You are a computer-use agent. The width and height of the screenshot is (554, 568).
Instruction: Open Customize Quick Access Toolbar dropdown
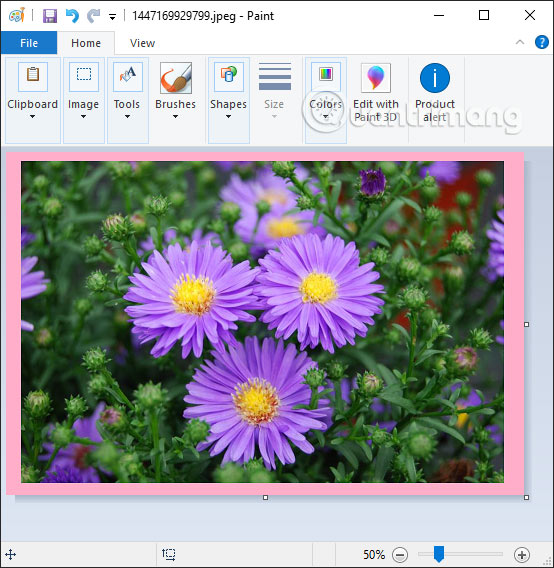(112, 17)
